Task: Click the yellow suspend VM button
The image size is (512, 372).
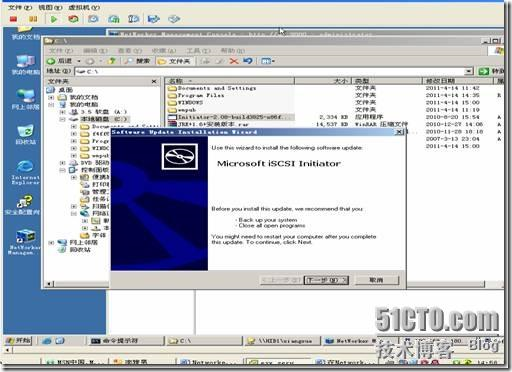Action: click(x=33, y=19)
